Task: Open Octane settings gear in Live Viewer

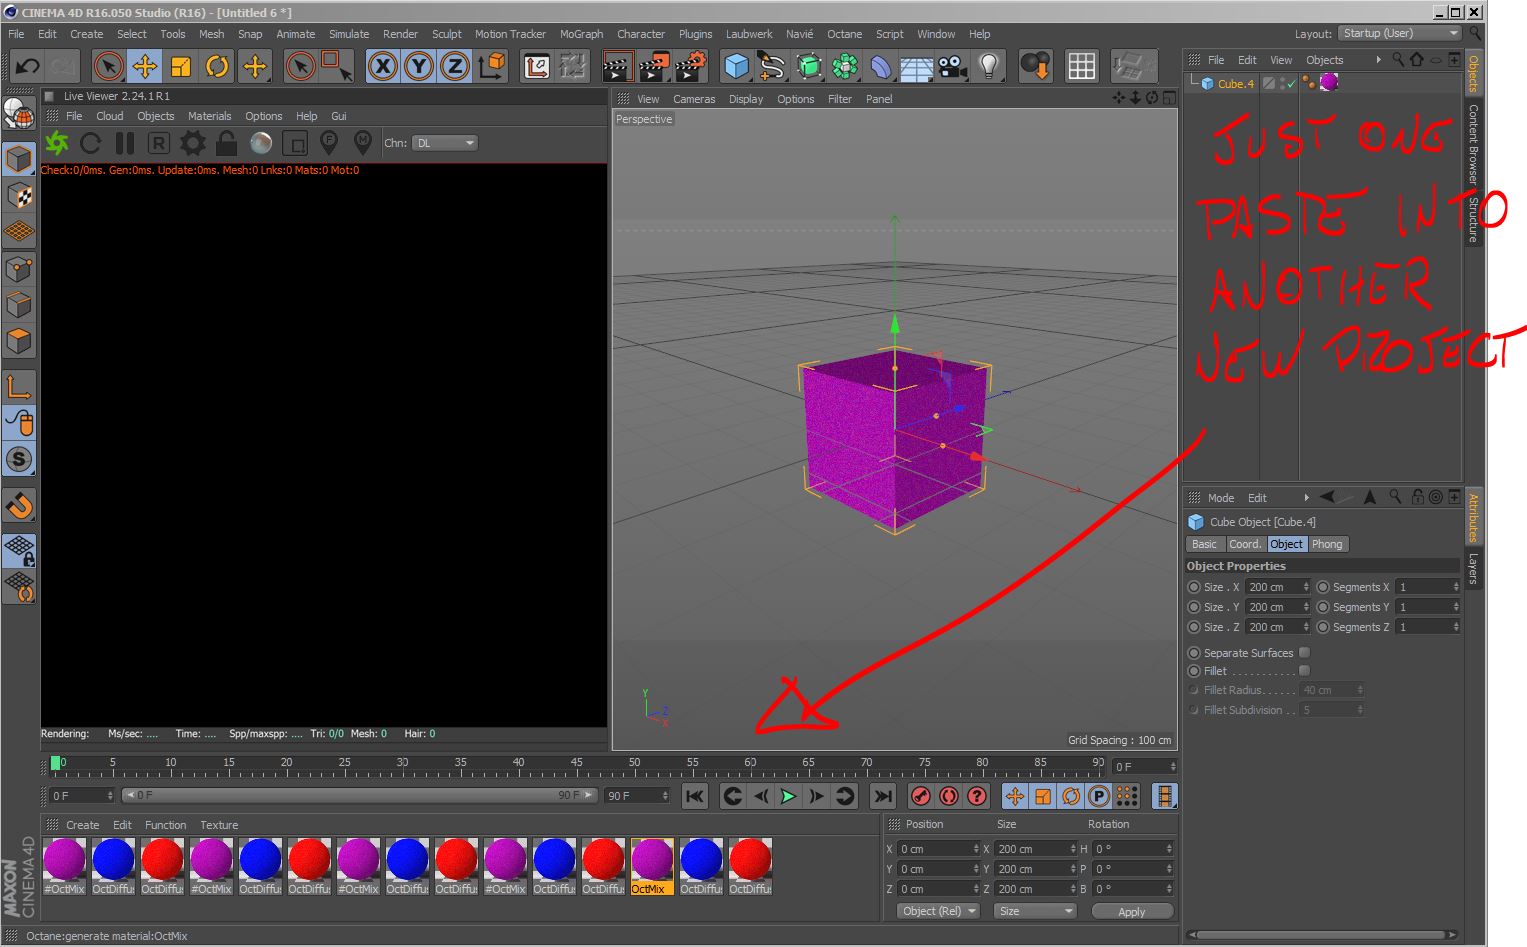Action: click(x=193, y=143)
